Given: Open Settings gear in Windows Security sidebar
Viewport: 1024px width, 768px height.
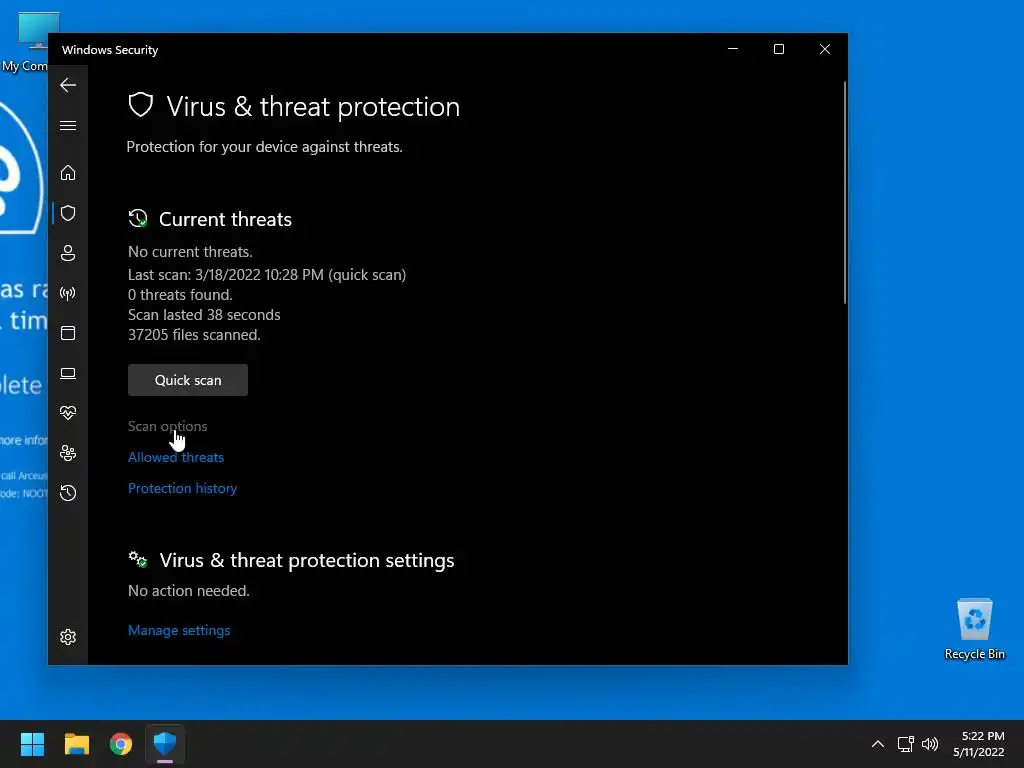Looking at the screenshot, I should pos(68,637).
